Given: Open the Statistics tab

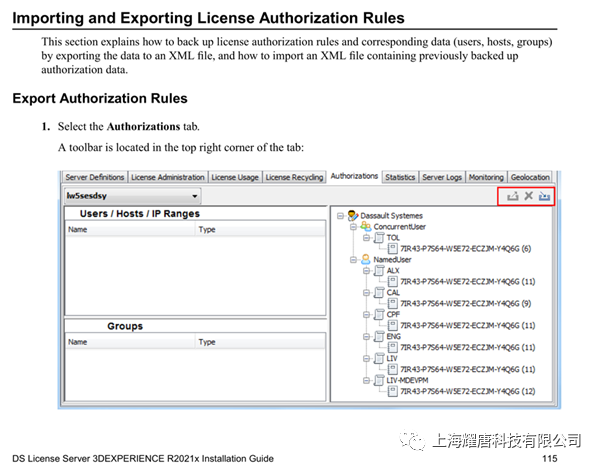Looking at the screenshot, I should (400, 177).
